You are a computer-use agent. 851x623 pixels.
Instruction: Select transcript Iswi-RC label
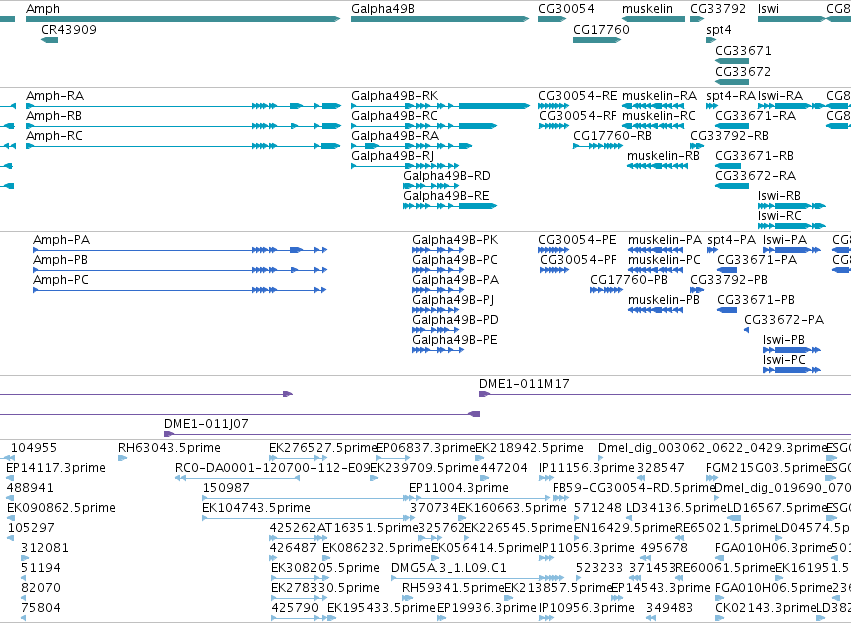click(x=779, y=216)
